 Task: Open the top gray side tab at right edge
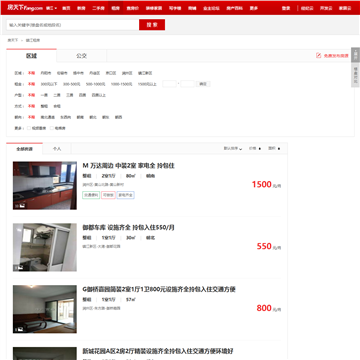click(355, 55)
